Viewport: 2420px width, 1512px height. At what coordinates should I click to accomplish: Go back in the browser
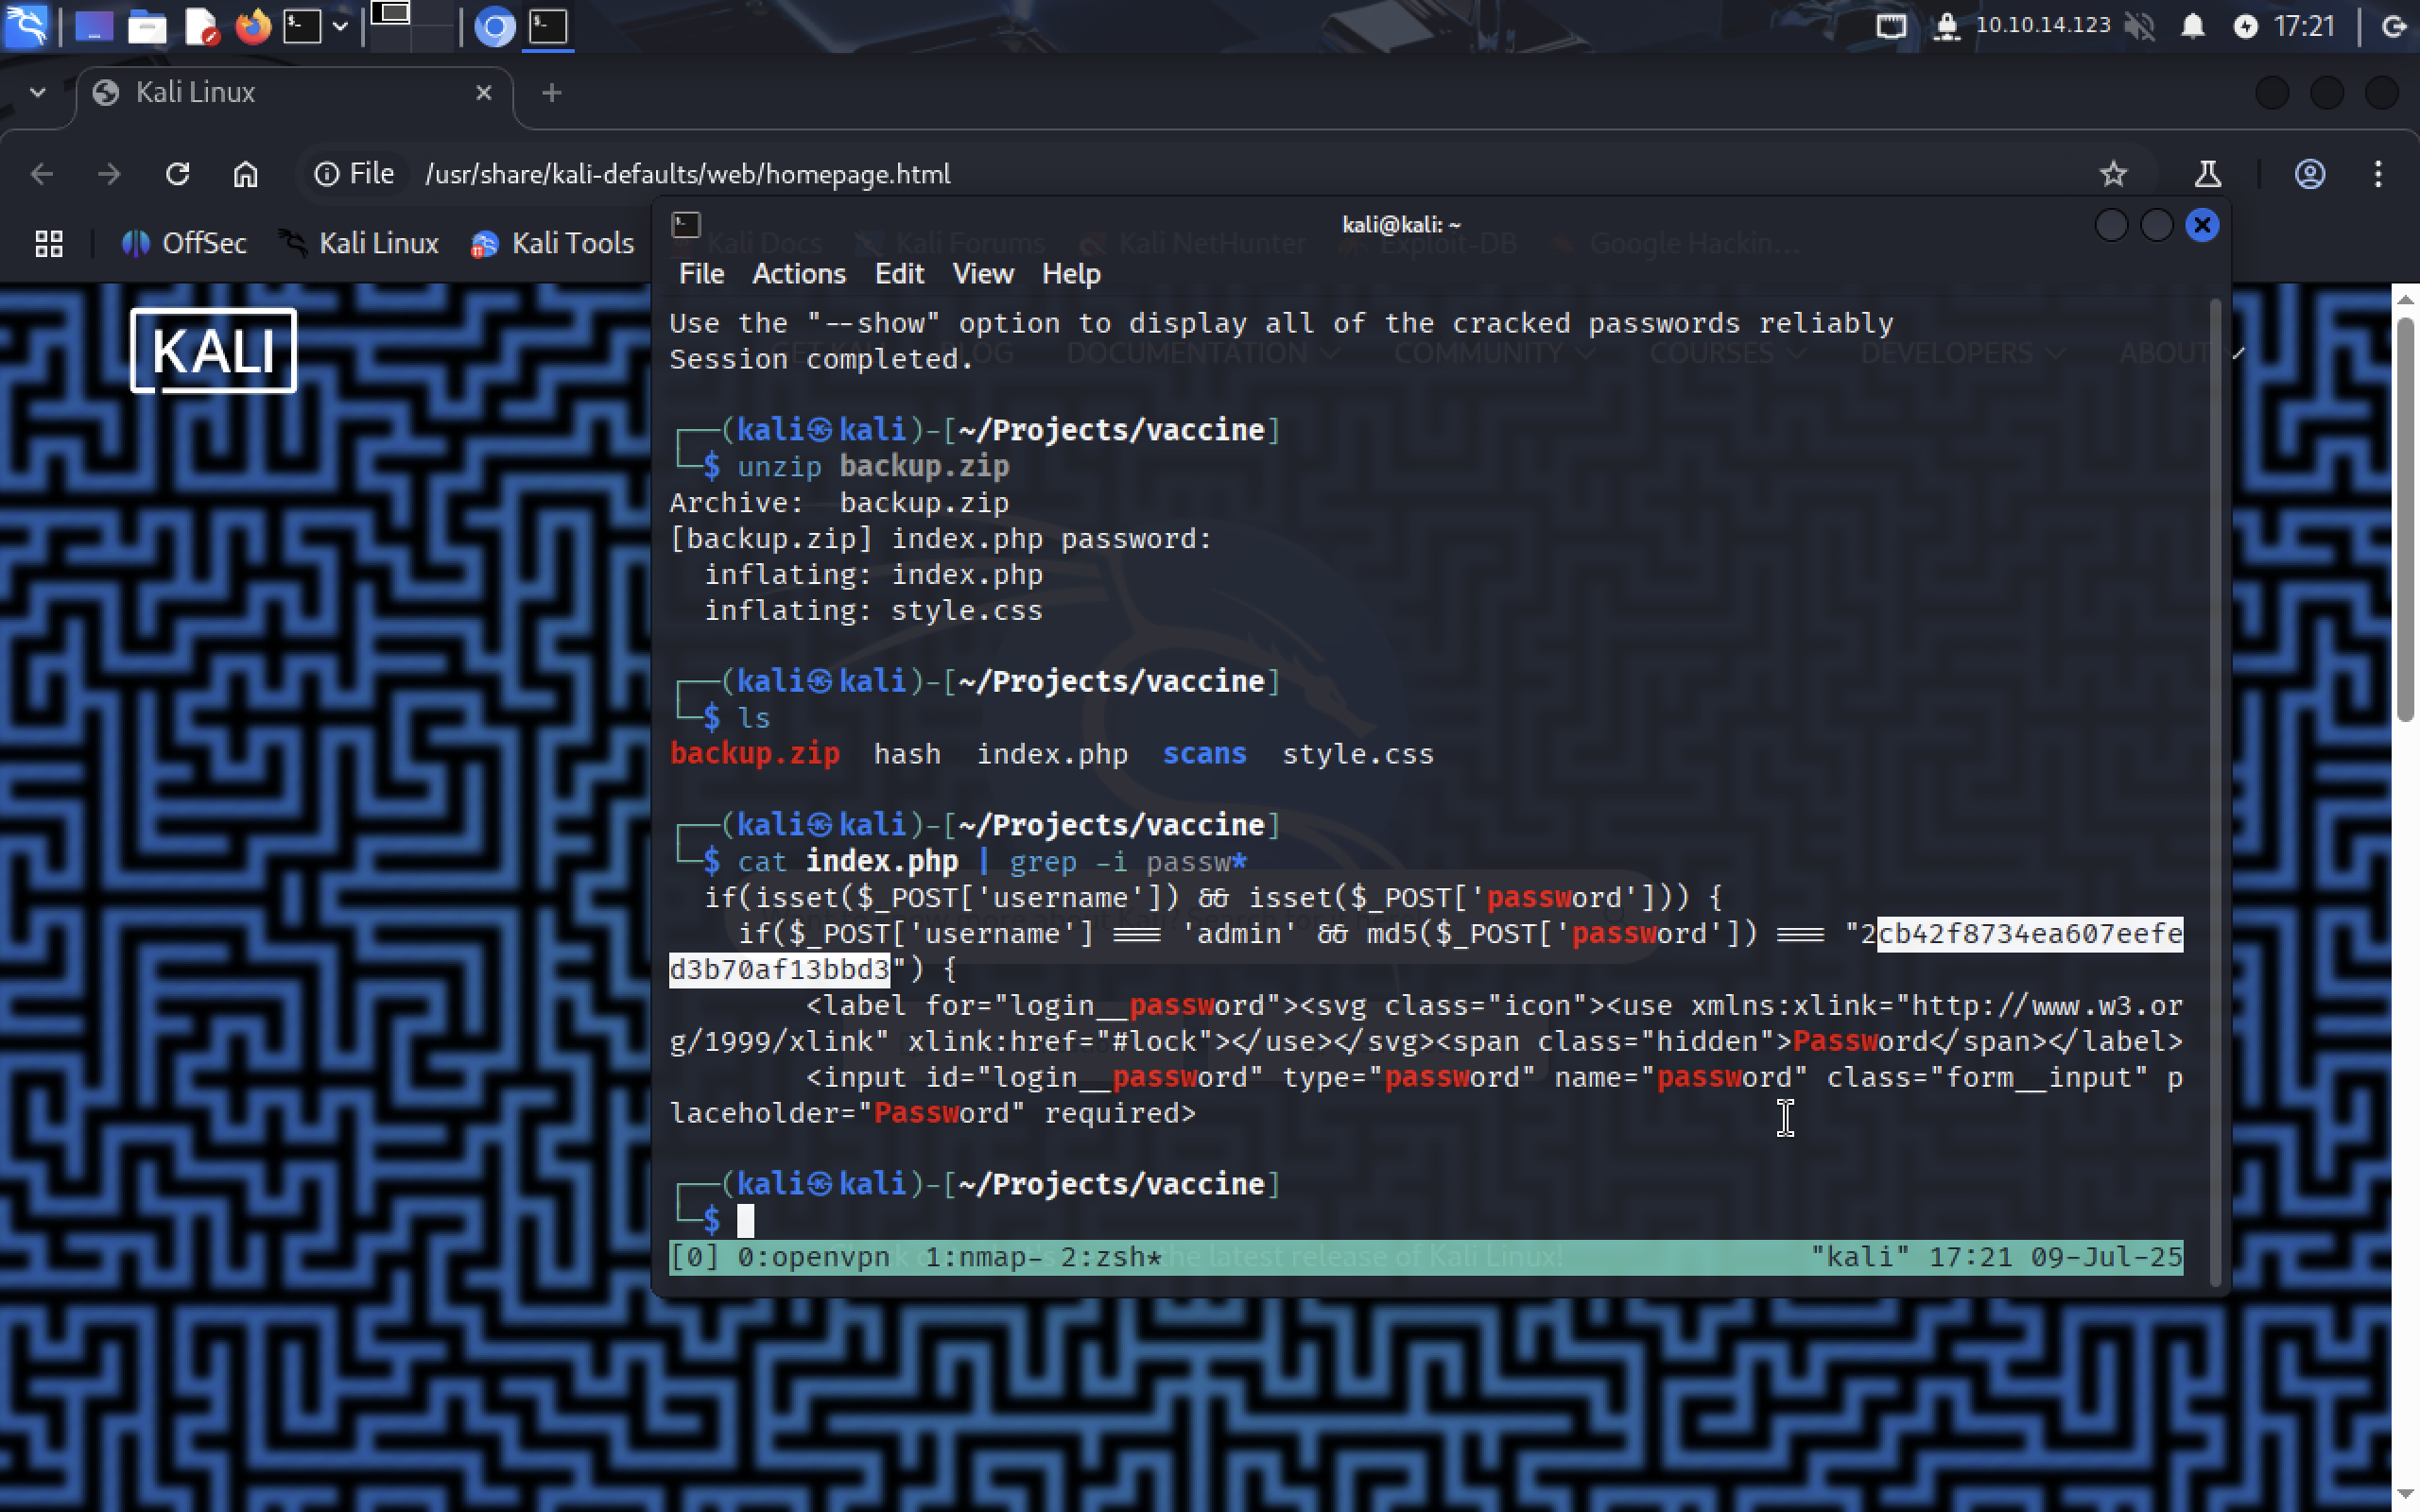(42, 174)
